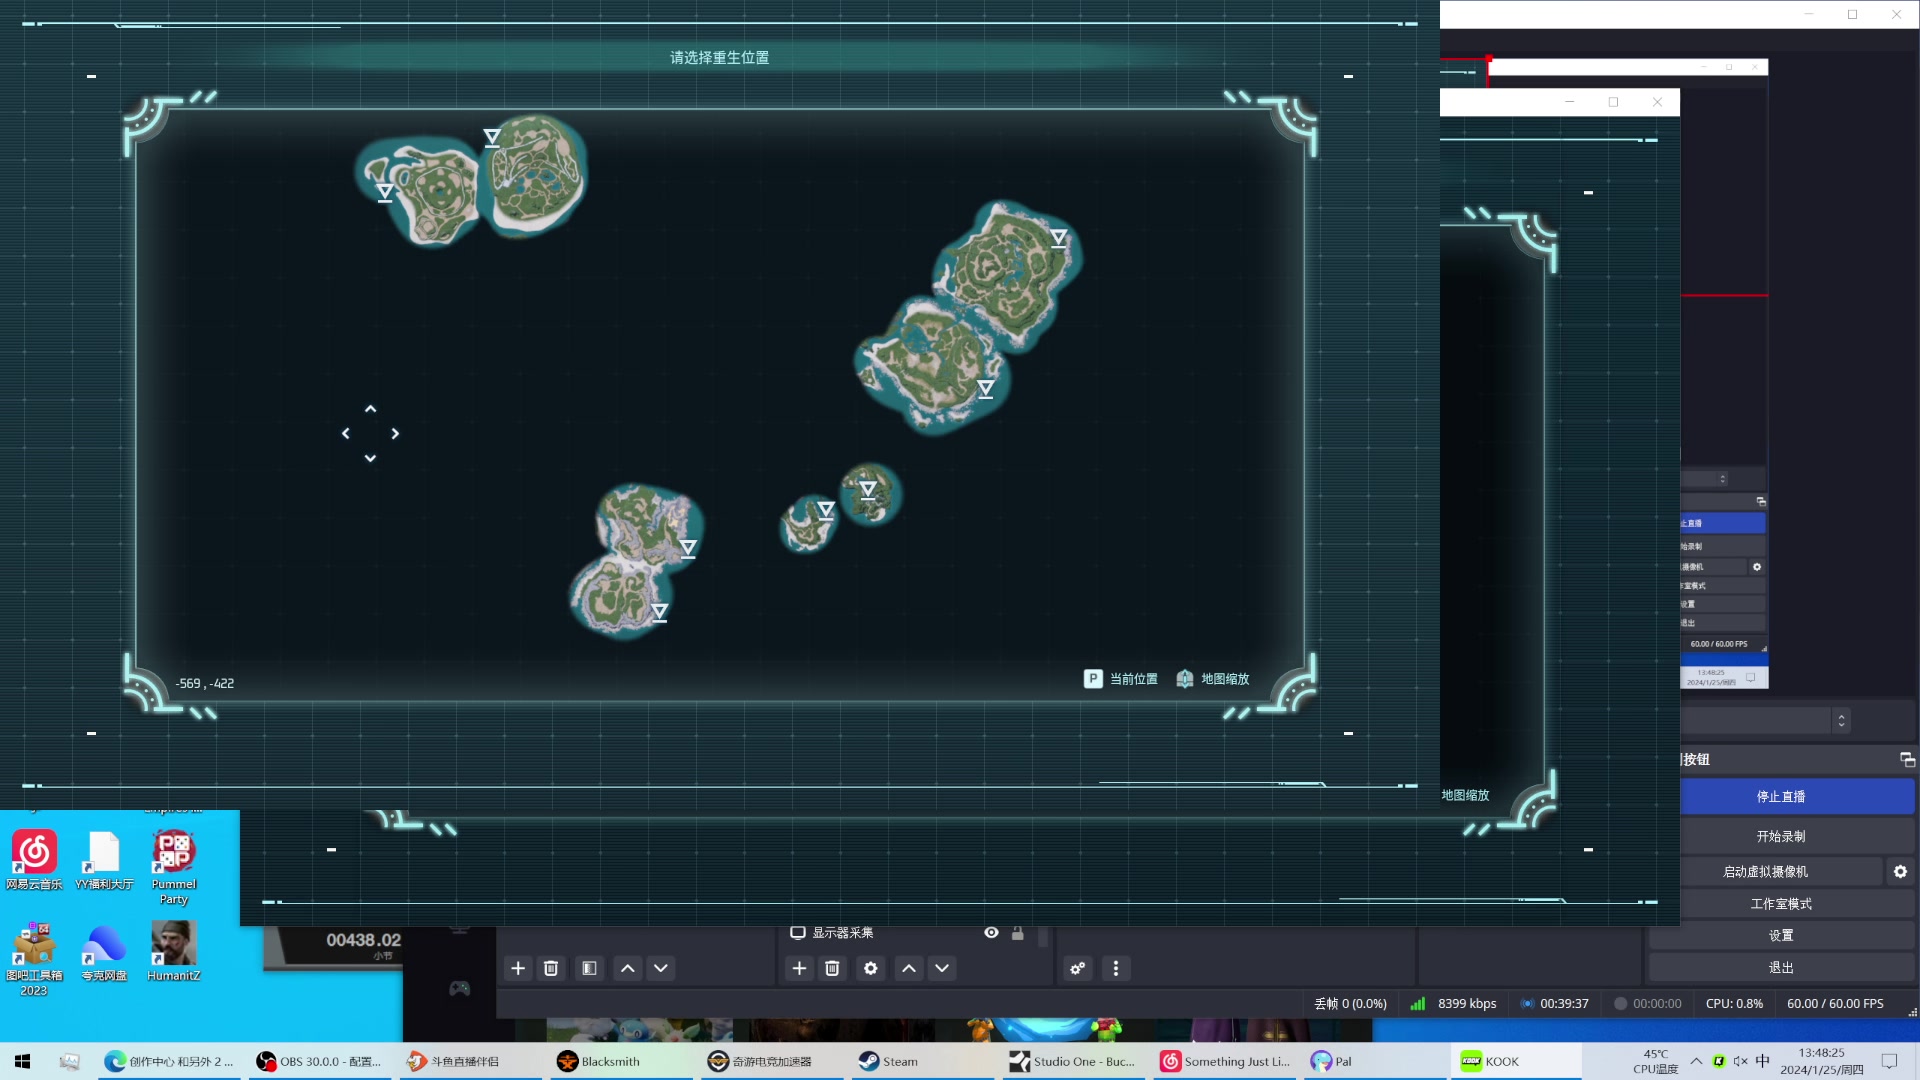The width and height of the screenshot is (1920, 1080).
Task: Remove the selected OBS source
Action: [x=832, y=968]
